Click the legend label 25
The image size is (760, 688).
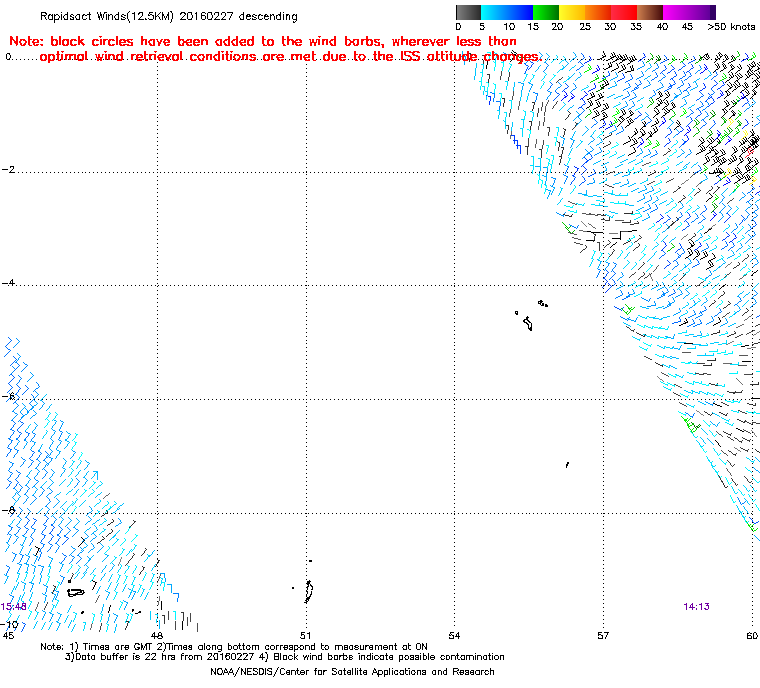(x=585, y=27)
